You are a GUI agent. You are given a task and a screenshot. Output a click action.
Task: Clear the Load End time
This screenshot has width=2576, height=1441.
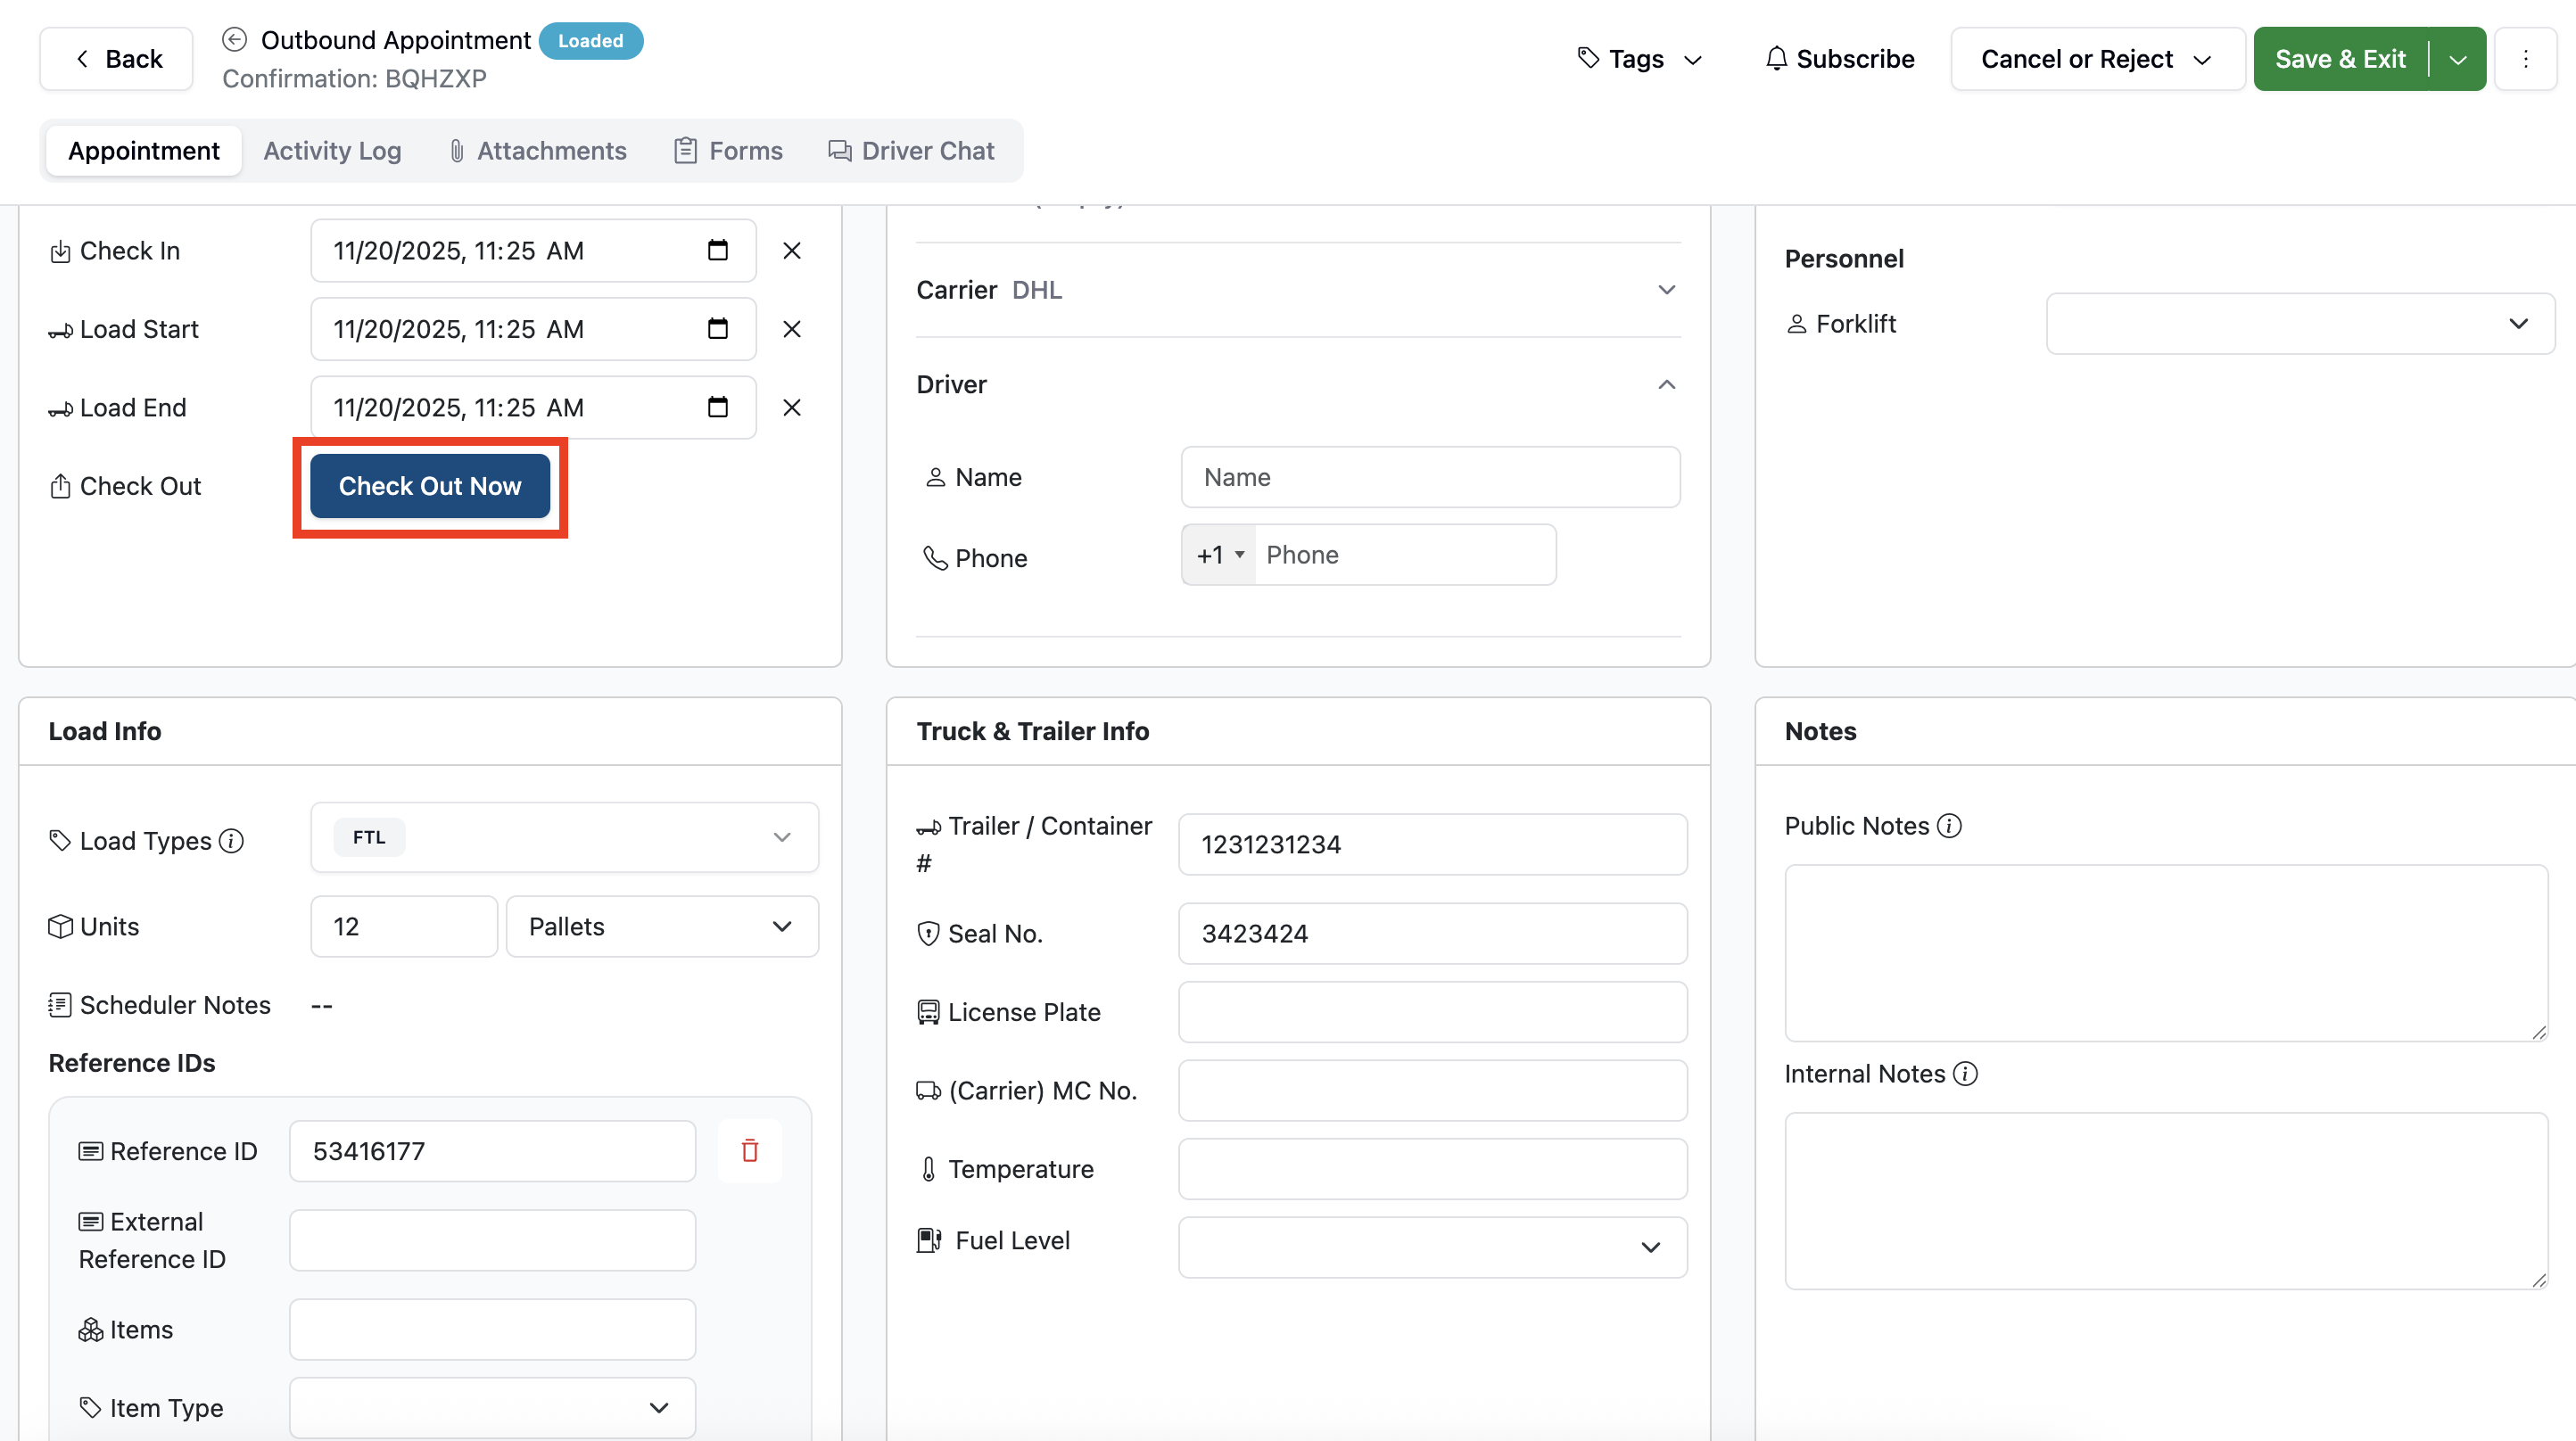pos(791,407)
